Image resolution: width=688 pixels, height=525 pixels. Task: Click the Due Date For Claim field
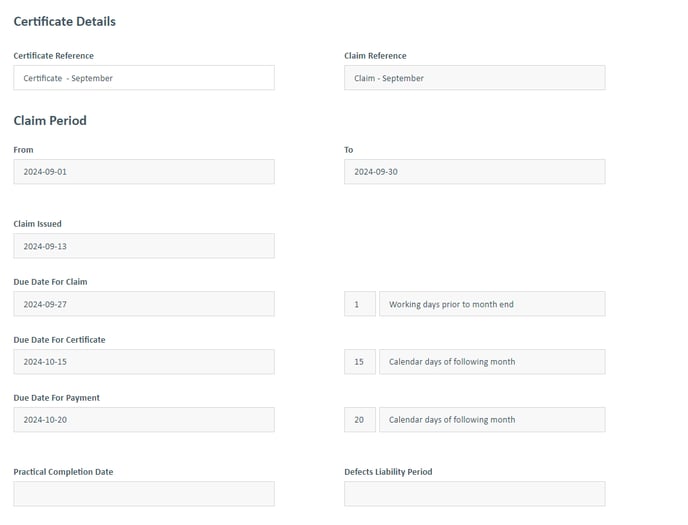[x=144, y=304]
